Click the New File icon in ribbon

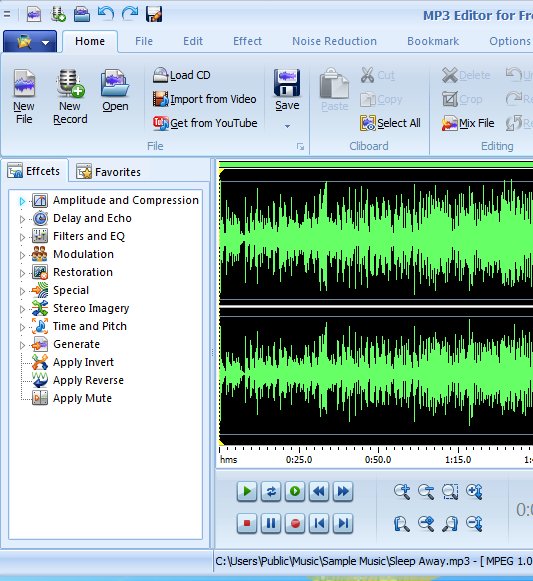click(x=24, y=97)
